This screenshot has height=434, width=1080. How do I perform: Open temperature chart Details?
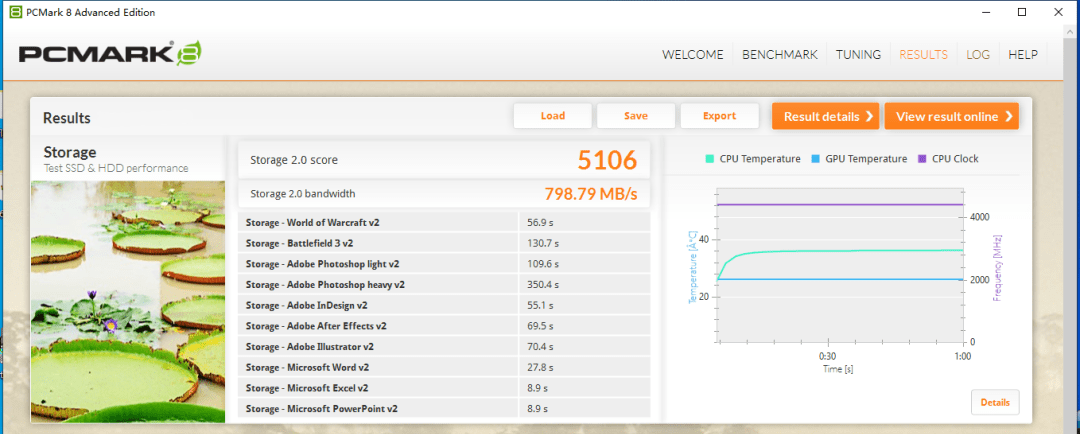(x=995, y=402)
